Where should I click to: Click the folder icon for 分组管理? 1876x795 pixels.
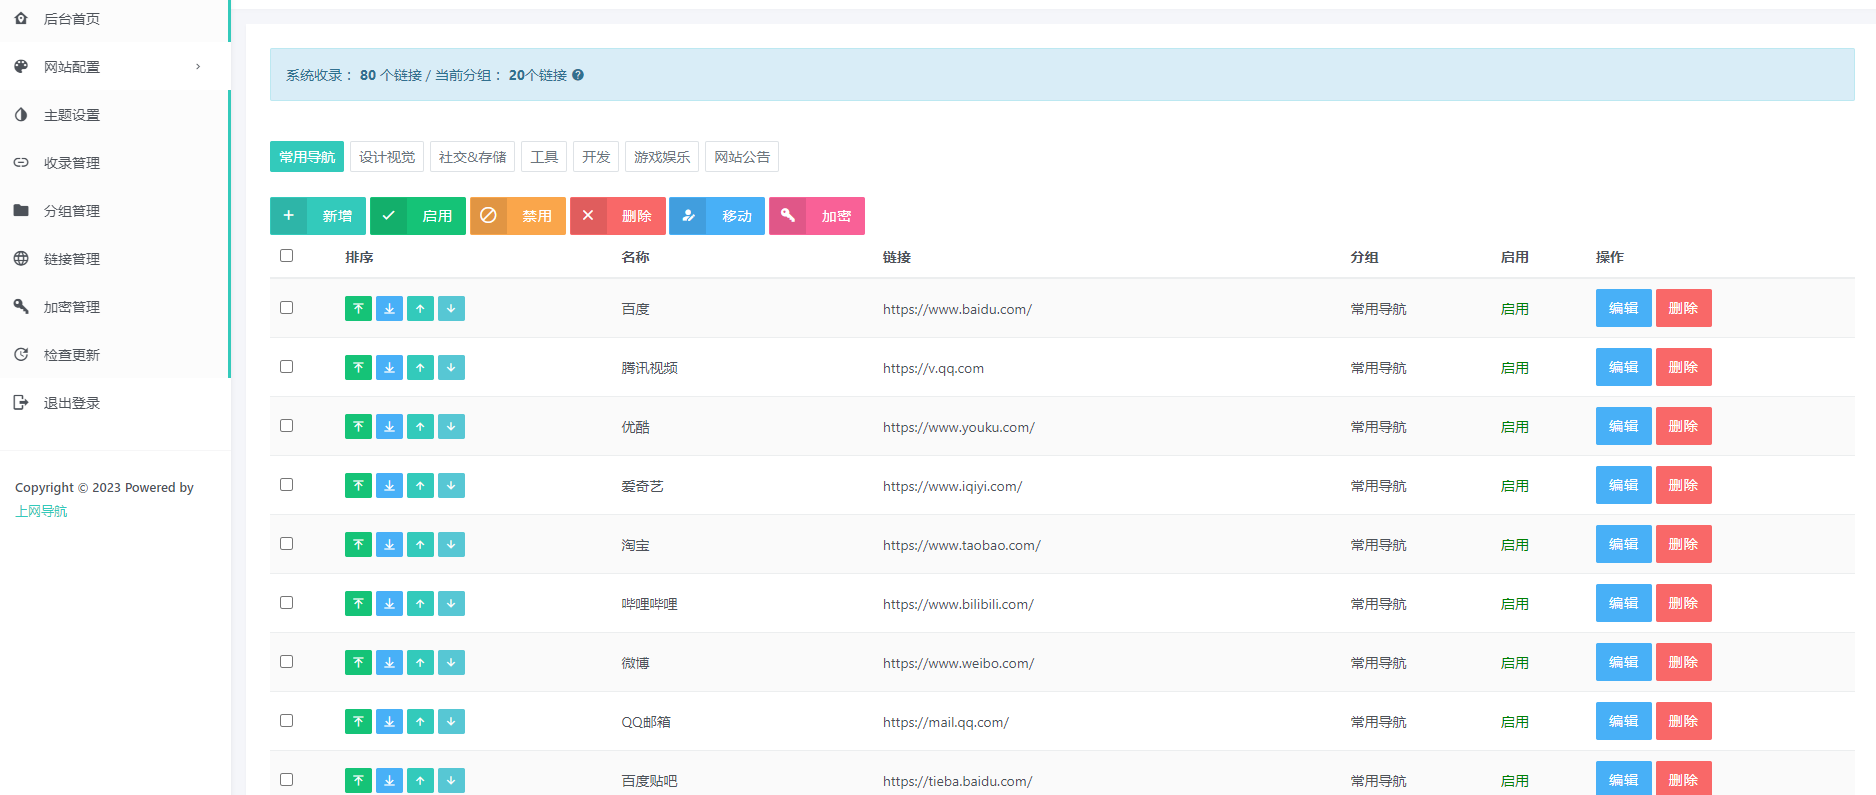(21, 211)
